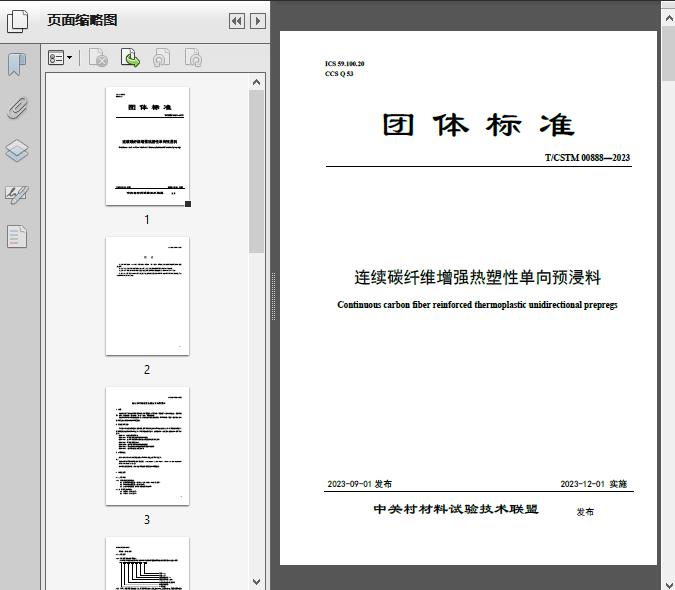Viewport: 675px width, 590px height.
Task: Select page 3 thumbnail
Action: (x=147, y=446)
